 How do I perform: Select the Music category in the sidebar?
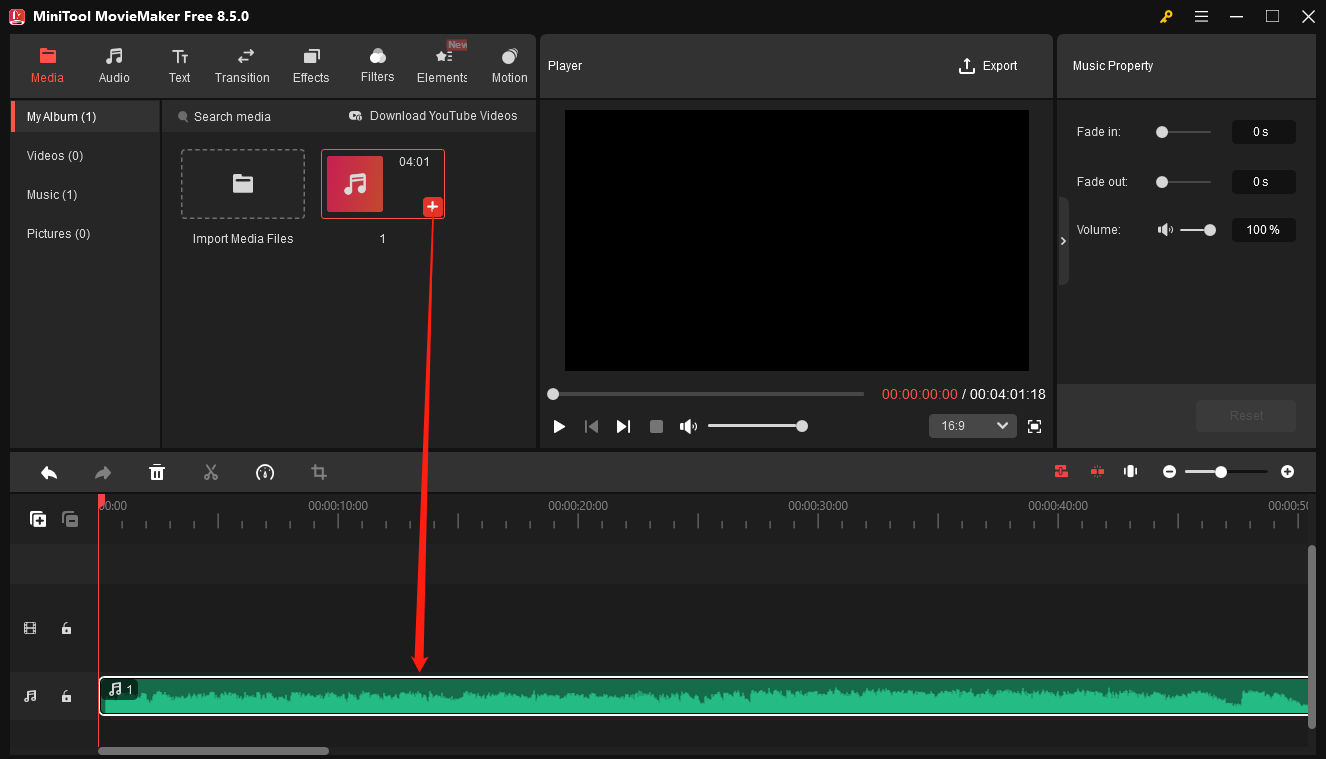point(52,194)
